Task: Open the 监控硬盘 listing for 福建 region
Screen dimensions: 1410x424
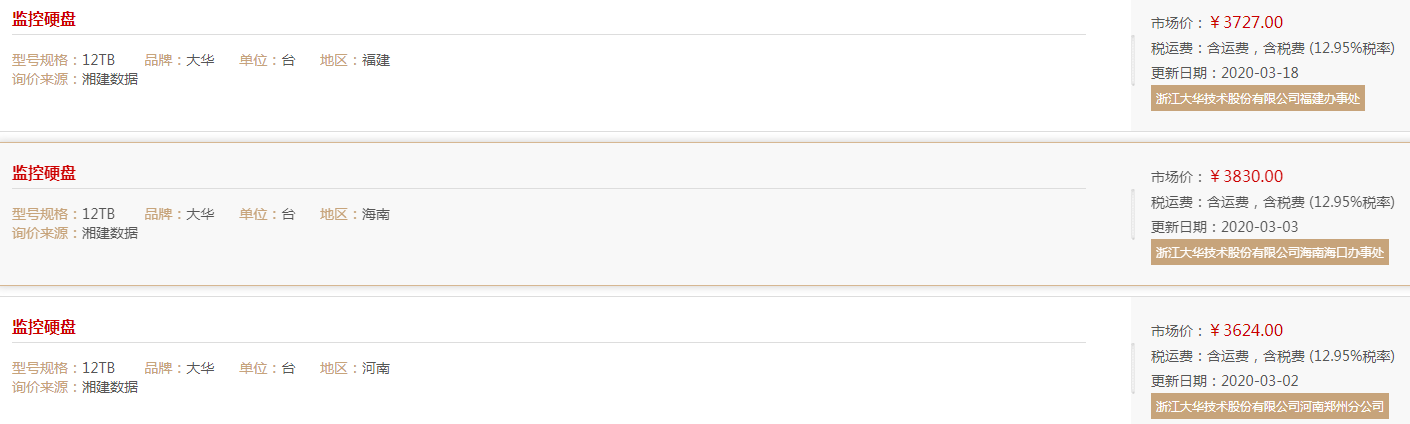Action: (x=44, y=19)
